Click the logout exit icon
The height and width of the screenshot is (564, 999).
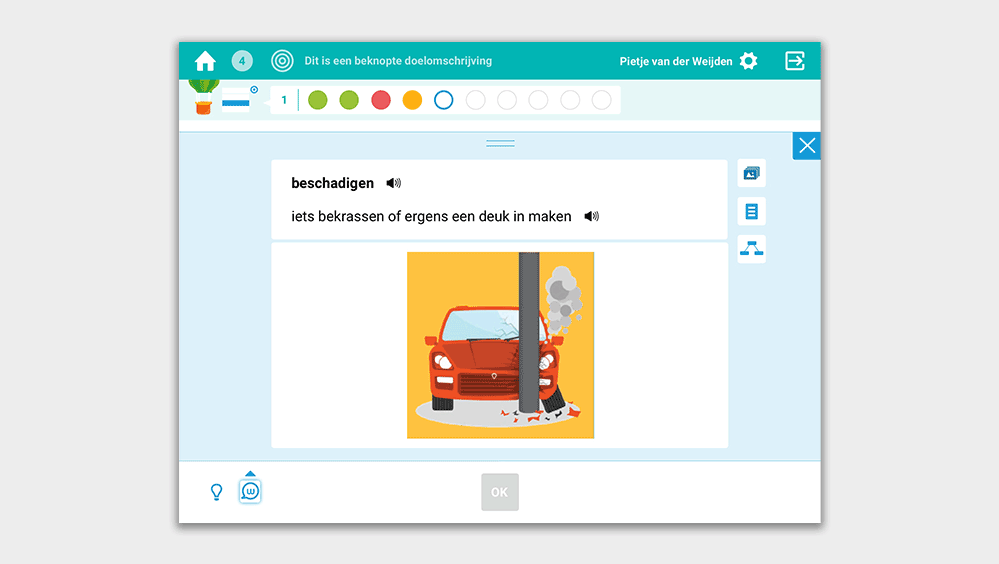point(794,61)
